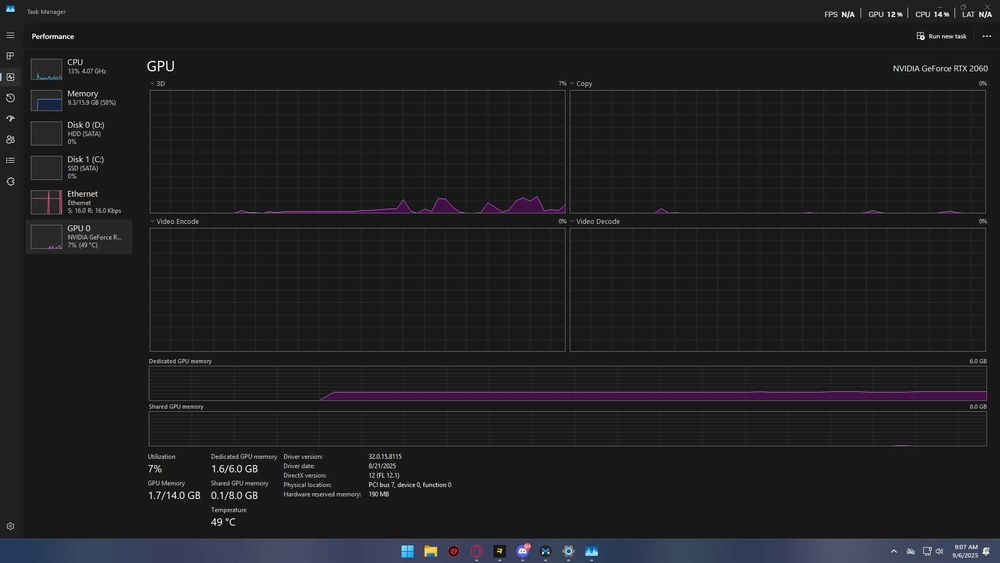Click the PCI bus 7 physical location text
Viewport: 1000px width, 563px height.
tap(409, 485)
